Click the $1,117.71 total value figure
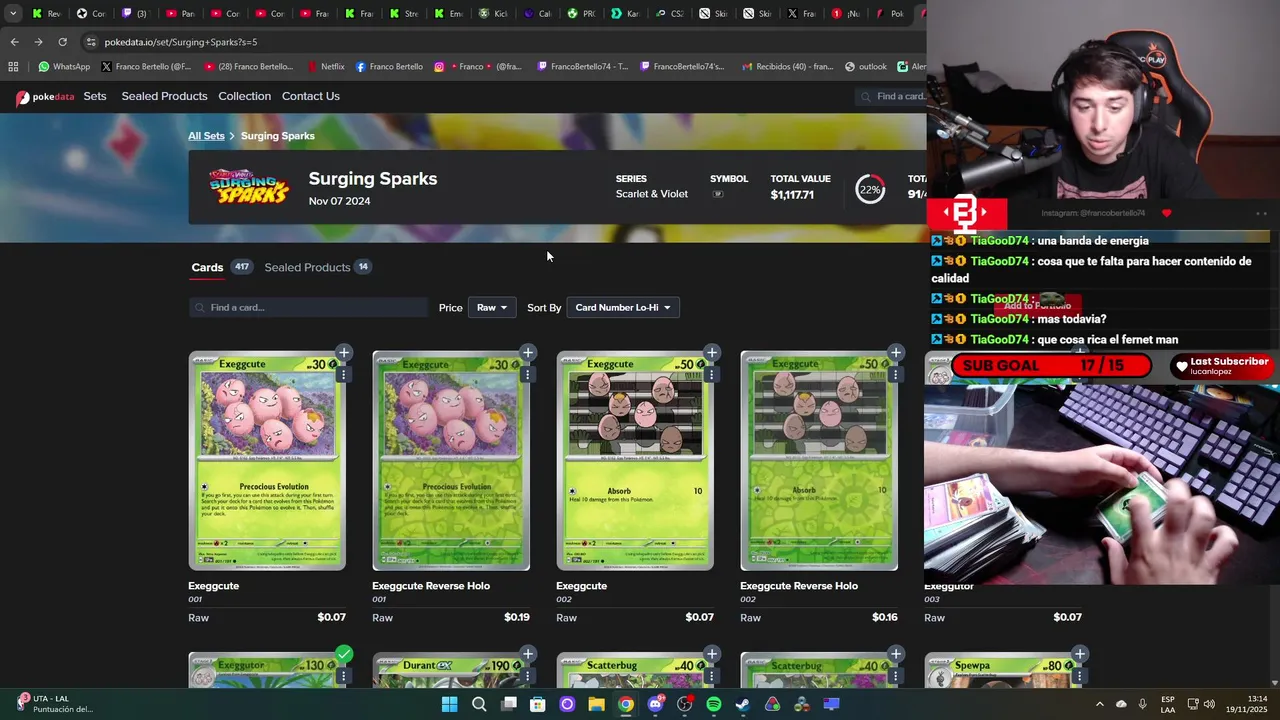 coord(792,195)
